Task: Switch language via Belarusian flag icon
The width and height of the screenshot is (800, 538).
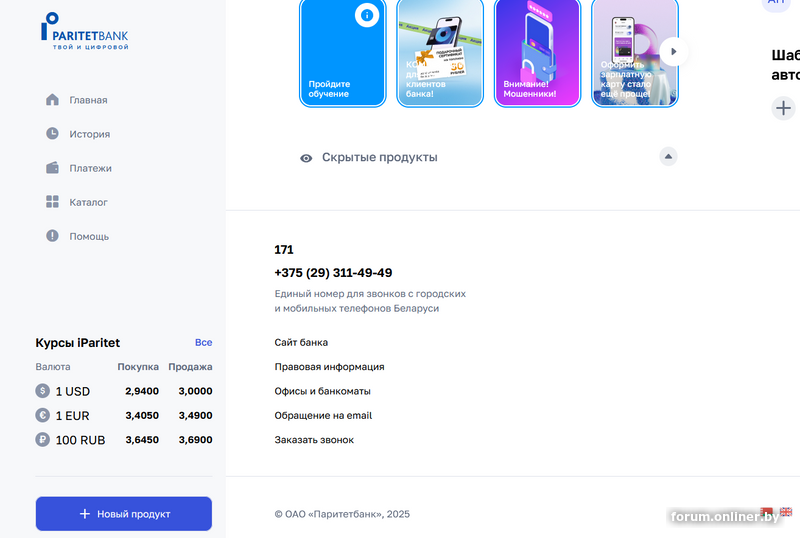Action: pos(766,511)
